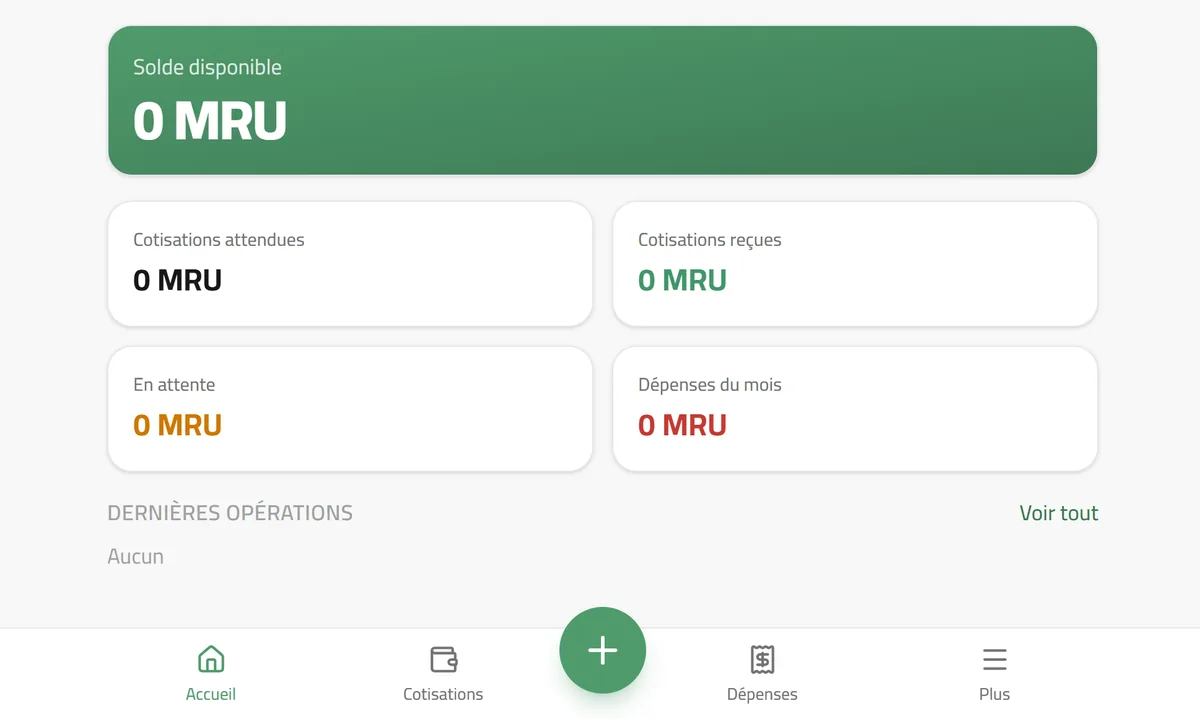Open the Cotisations wallet icon
This screenshot has width=1200, height=719.
pos(443,659)
